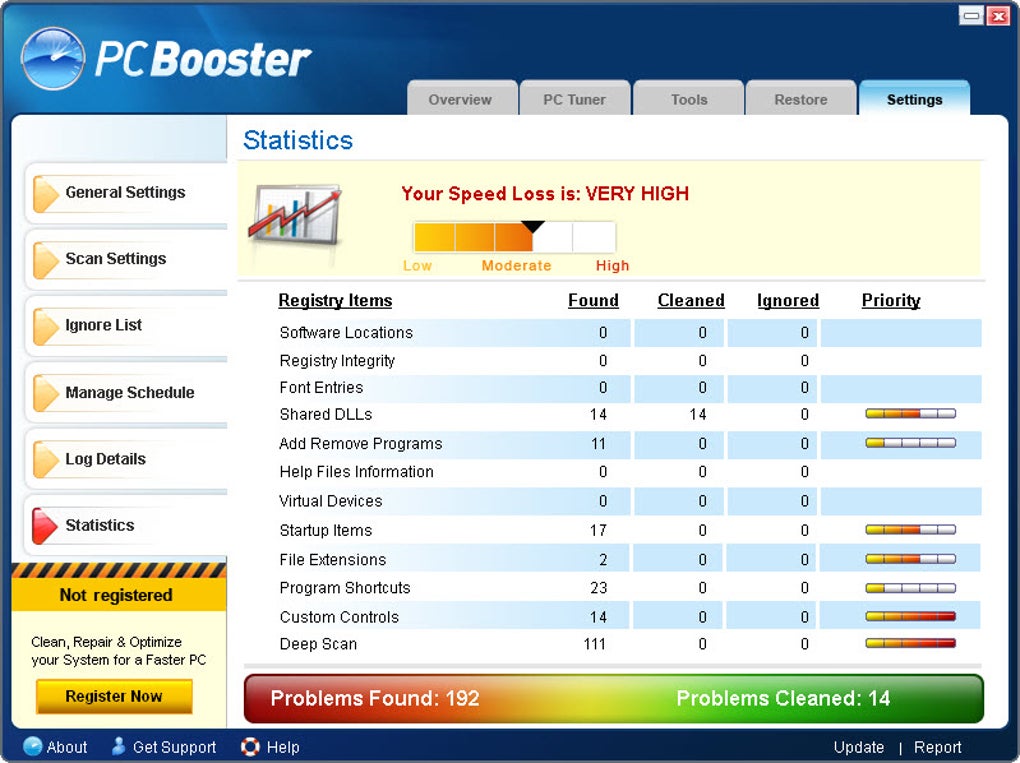Click the Deep Scan found count 111

(595, 644)
